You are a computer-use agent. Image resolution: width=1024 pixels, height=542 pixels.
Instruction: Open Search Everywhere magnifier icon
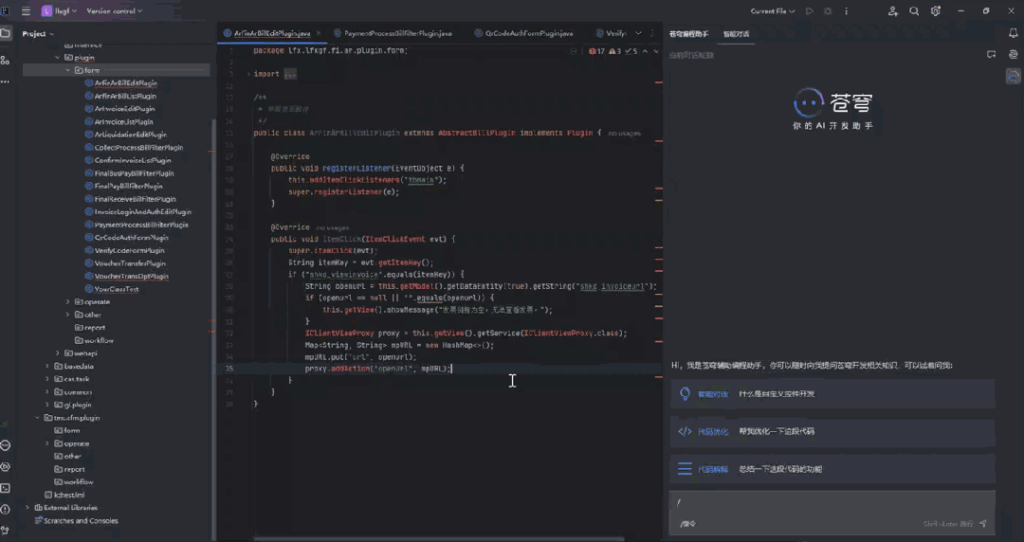click(912, 11)
